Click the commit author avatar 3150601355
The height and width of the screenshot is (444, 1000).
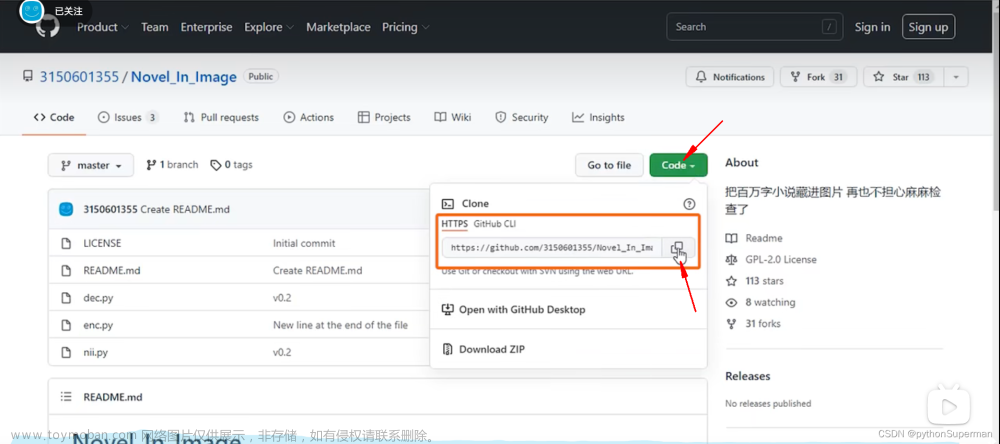(66, 209)
